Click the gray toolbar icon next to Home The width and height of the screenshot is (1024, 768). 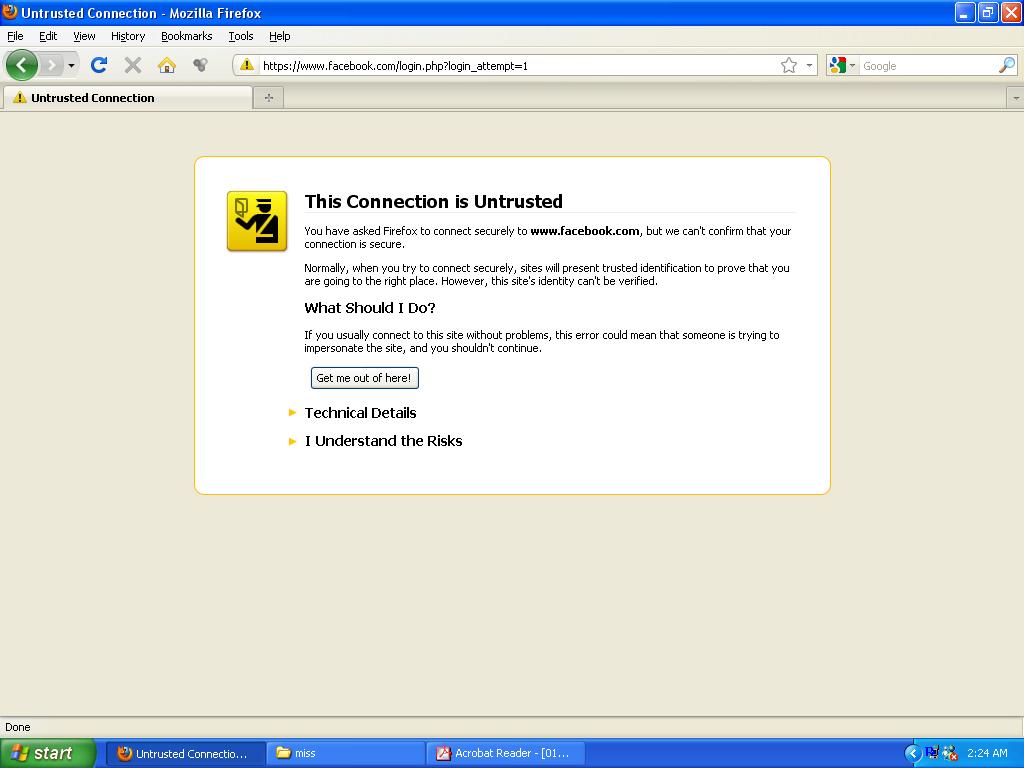(200, 65)
